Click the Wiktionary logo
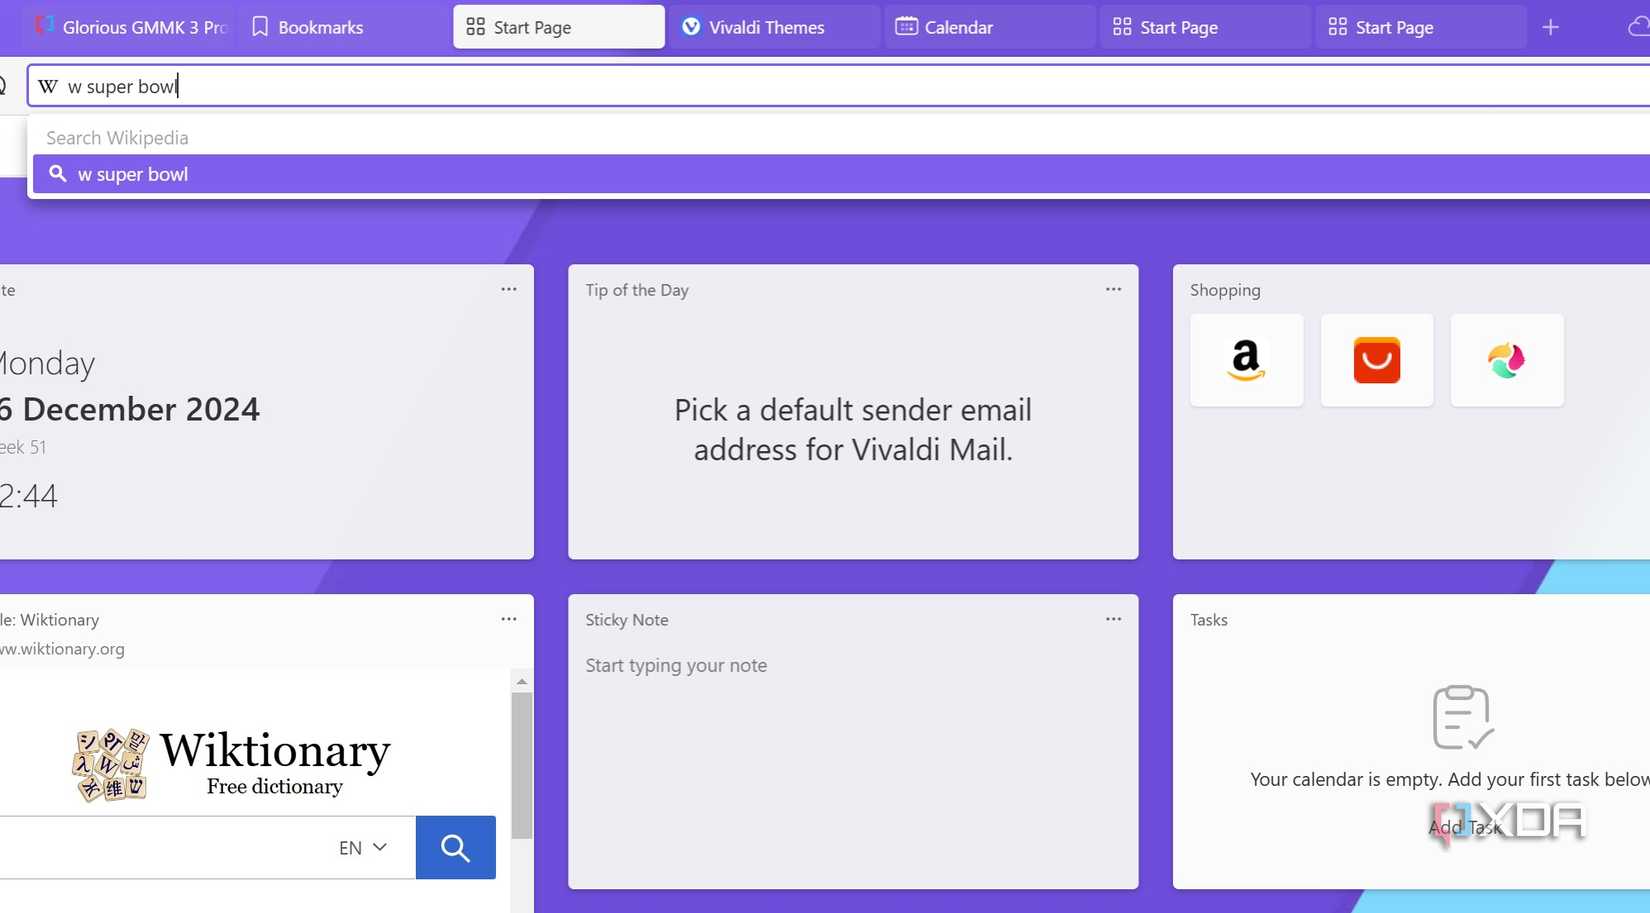 pyautogui.click(x=231, y=765)
